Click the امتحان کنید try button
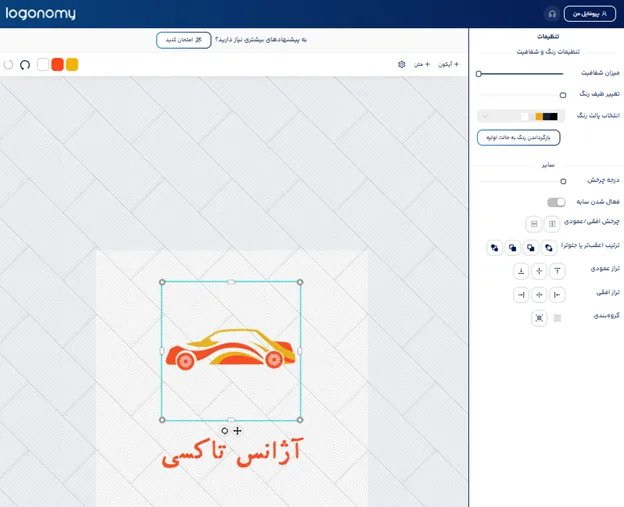624x507 pixels. click(x=183, y=40)
